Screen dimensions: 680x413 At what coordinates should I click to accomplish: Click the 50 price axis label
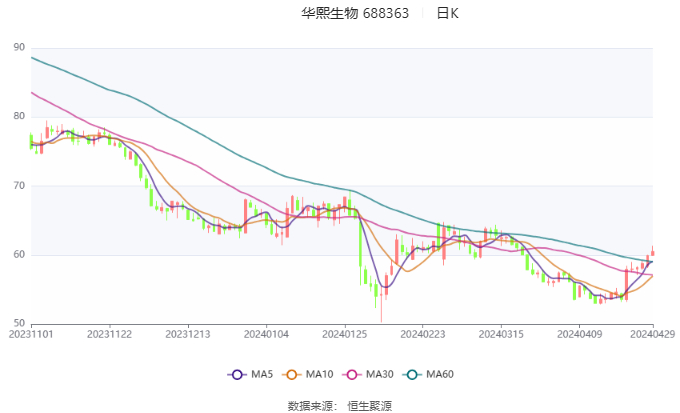19,323
